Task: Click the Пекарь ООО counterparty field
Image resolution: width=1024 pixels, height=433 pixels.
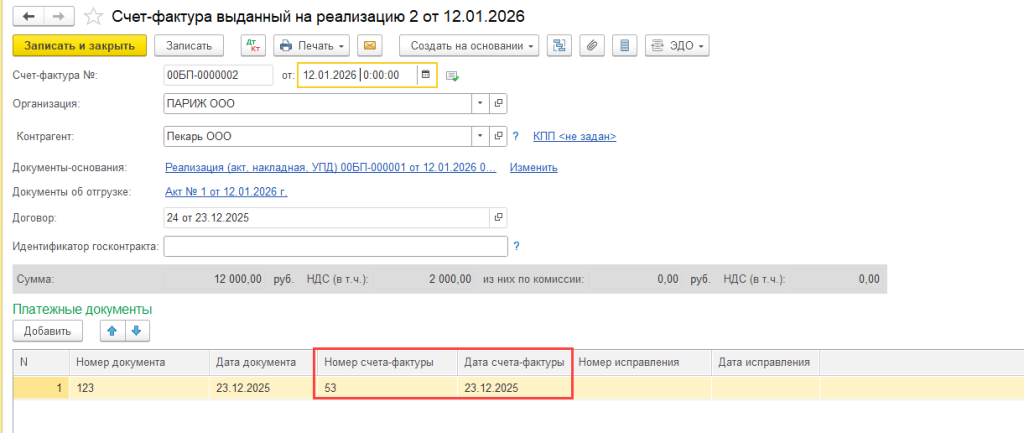Action: coord(317,136)
